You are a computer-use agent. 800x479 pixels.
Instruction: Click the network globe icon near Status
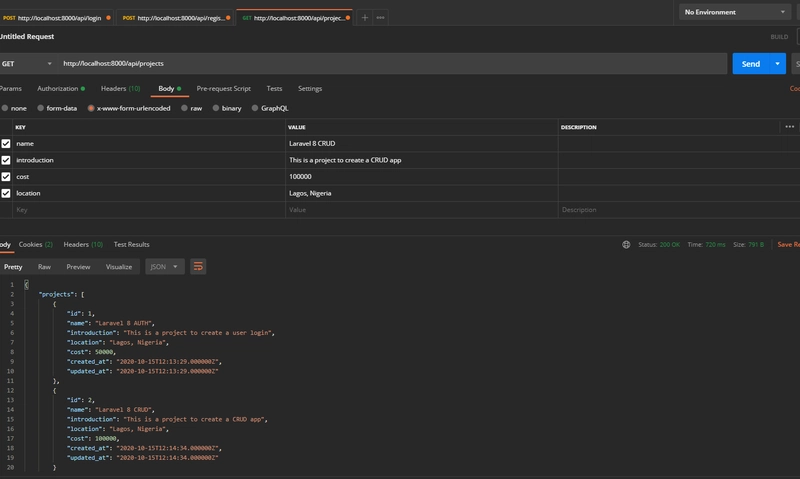tap(626, 245)
